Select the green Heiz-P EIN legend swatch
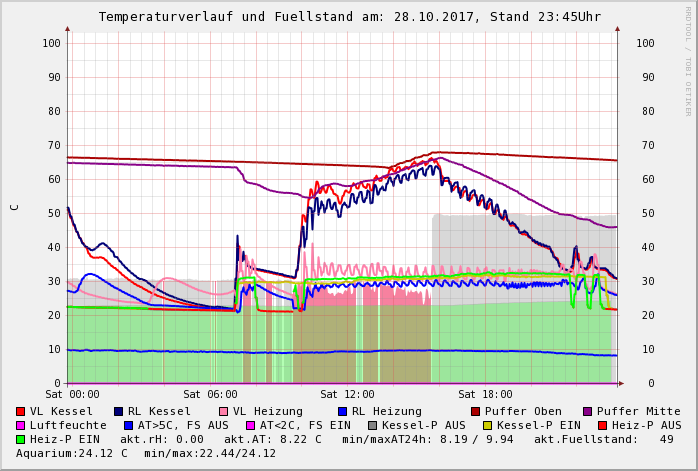This screenshot has width=698, height=471. pyautogui.click(x=21, y=439)
